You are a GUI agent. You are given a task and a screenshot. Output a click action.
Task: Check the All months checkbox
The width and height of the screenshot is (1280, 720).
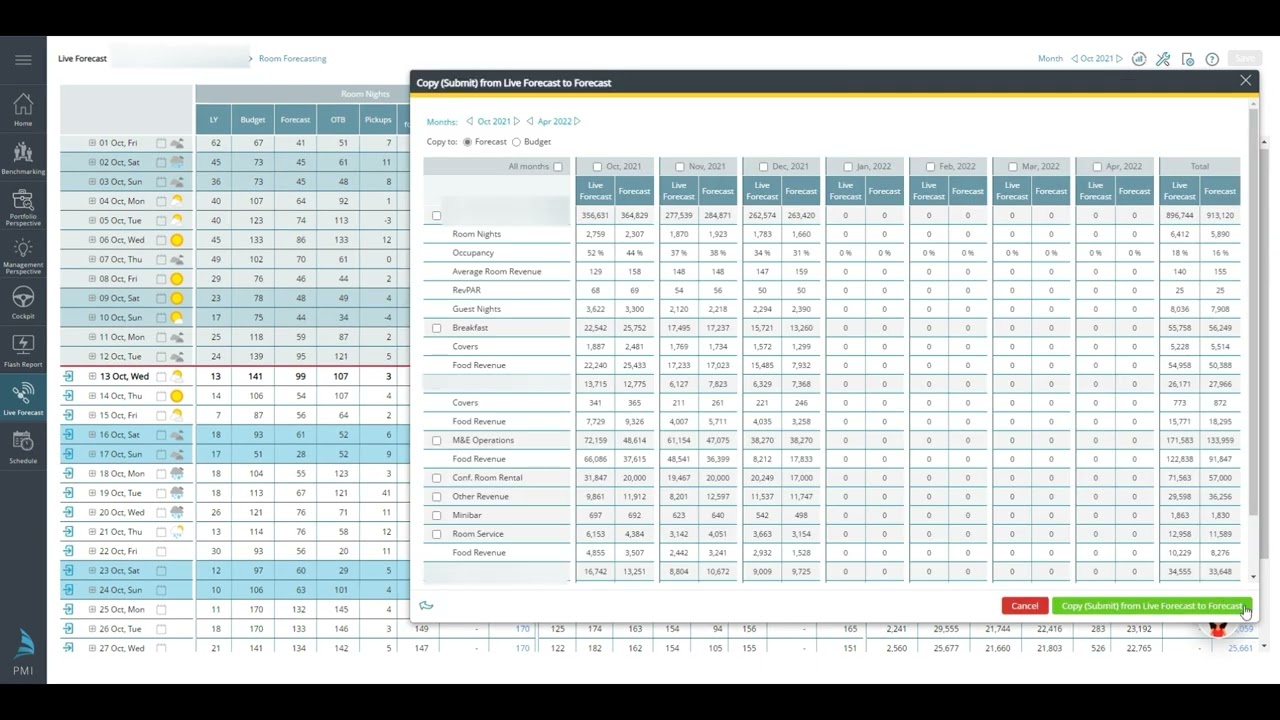(x=558, y=167)
